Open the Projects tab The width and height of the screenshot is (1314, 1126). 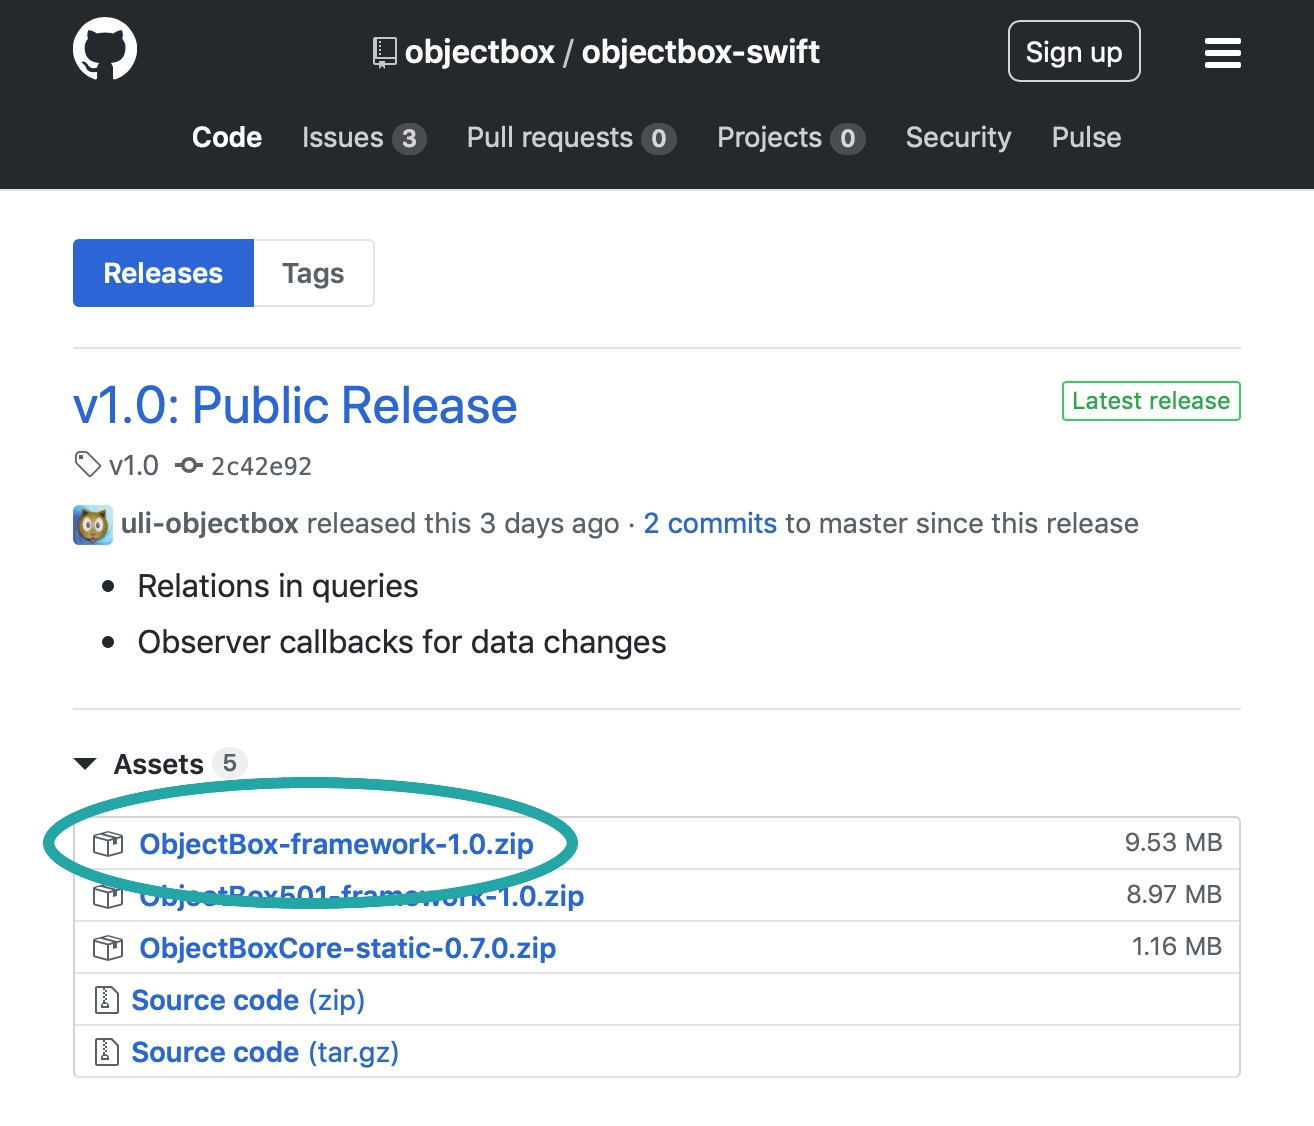click(x=791, y=137)
